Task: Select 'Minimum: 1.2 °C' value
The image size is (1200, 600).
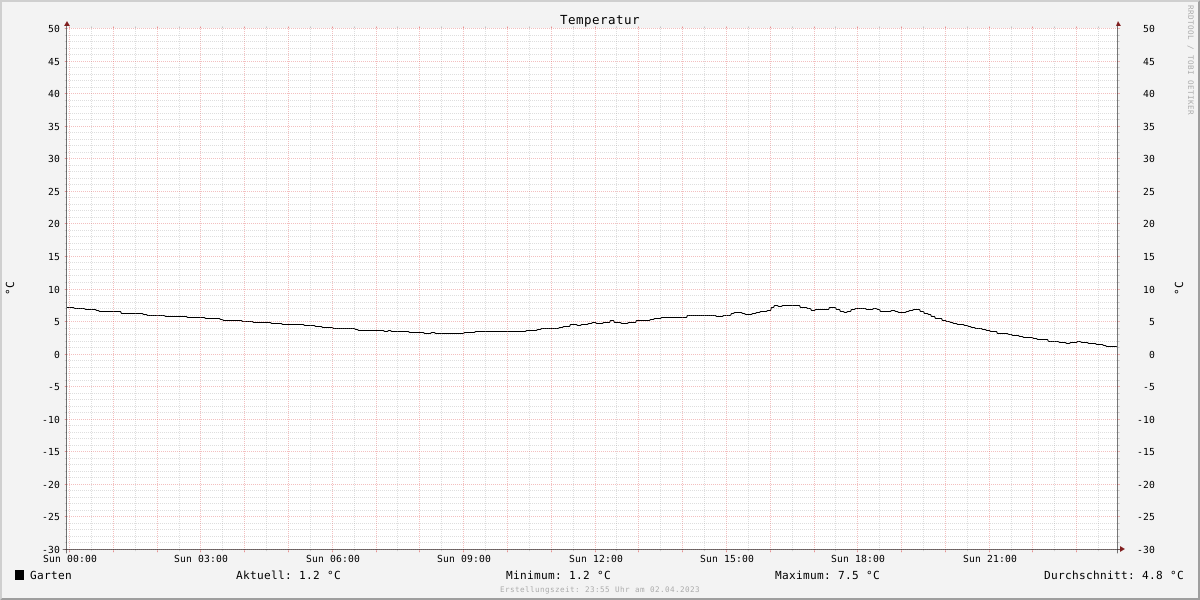Action: pyautogui.click(x=558, y=575)
